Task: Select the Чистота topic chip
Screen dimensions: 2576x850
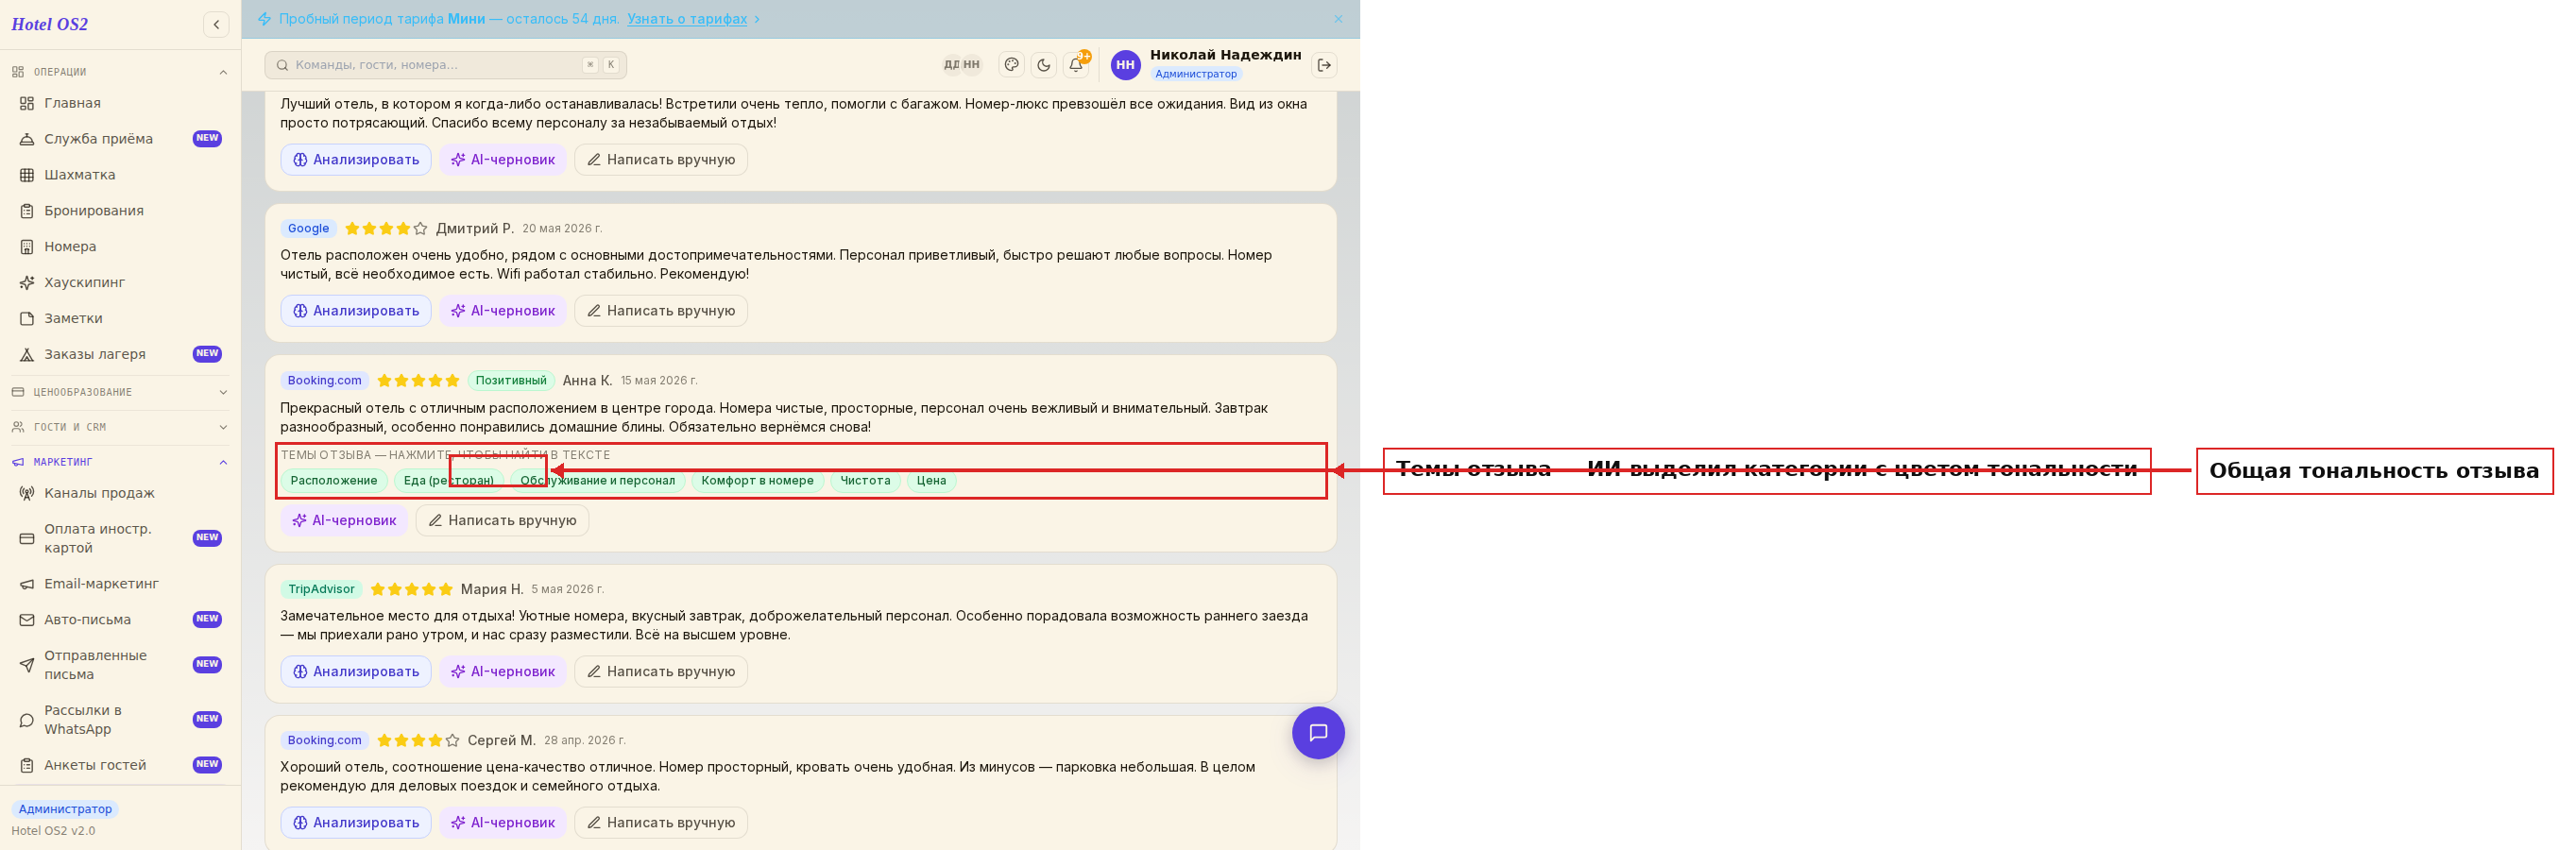Action: [865, 481]
